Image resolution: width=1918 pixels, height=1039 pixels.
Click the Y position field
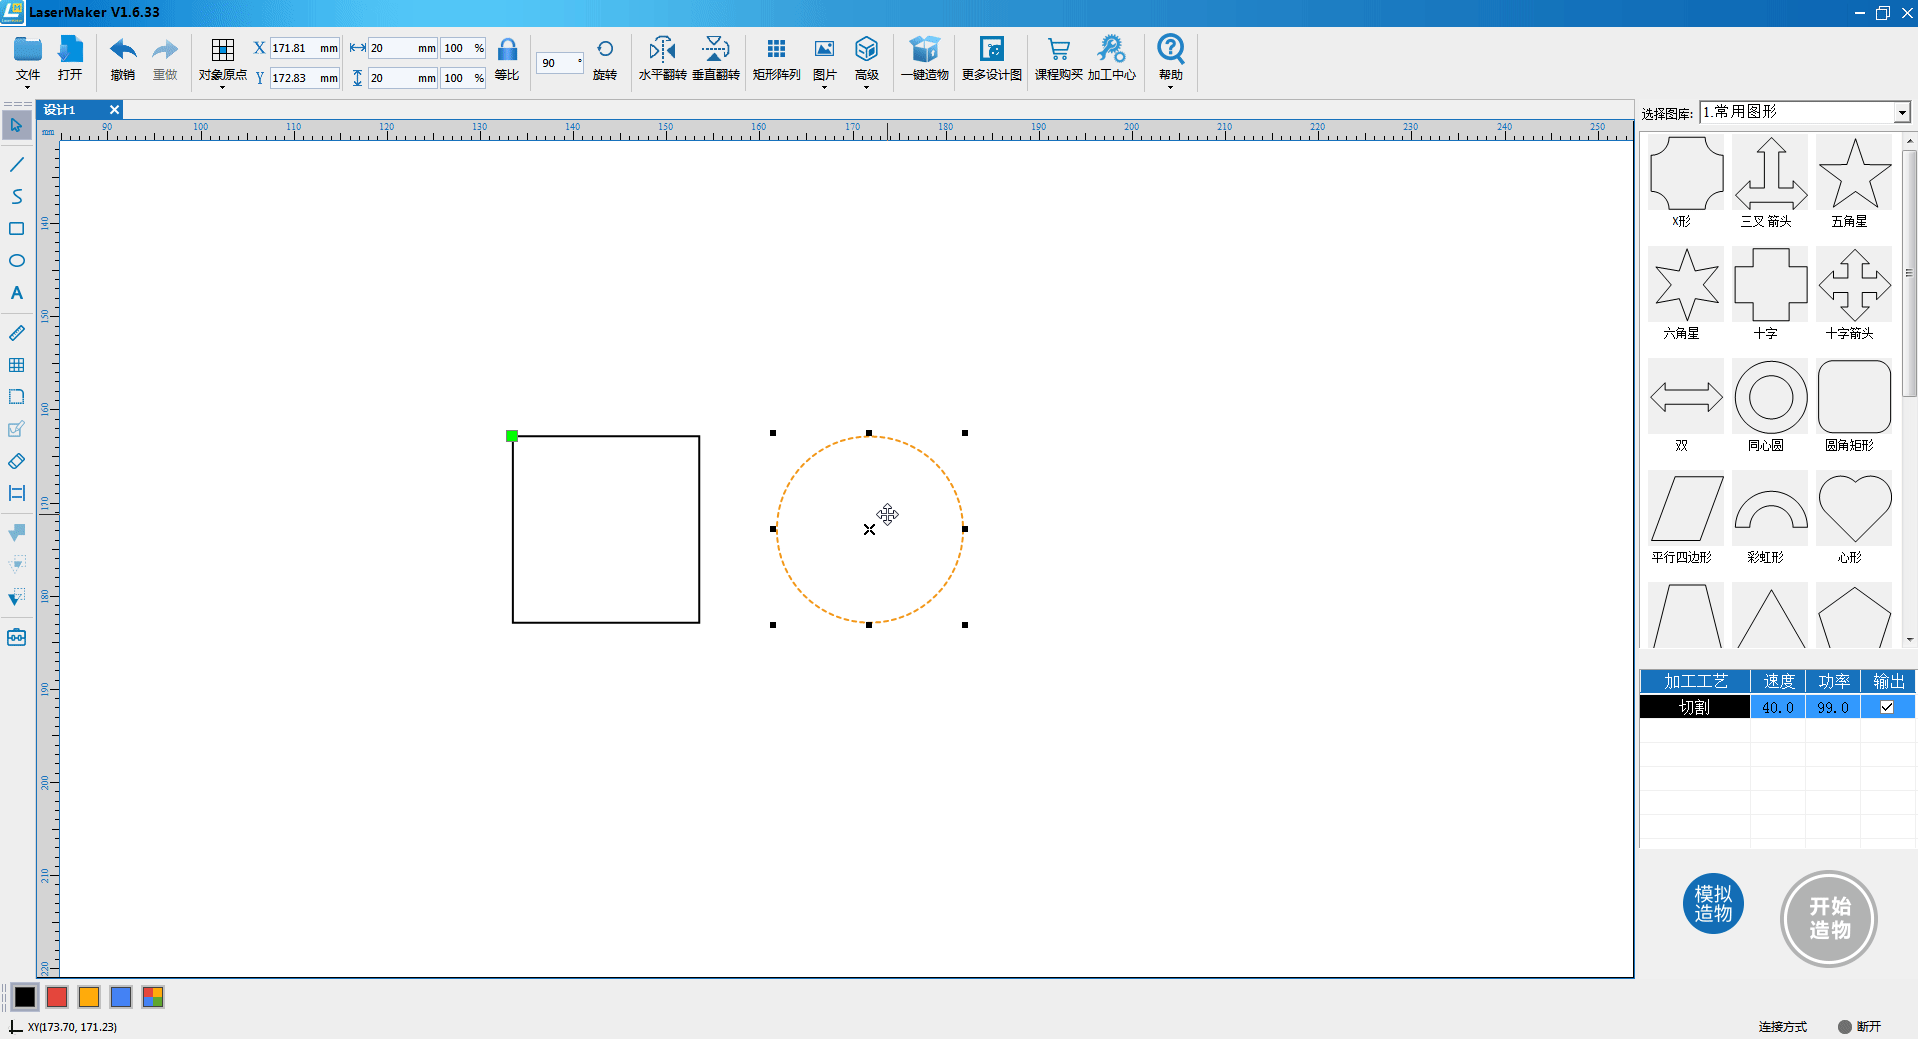coord(305,78)
